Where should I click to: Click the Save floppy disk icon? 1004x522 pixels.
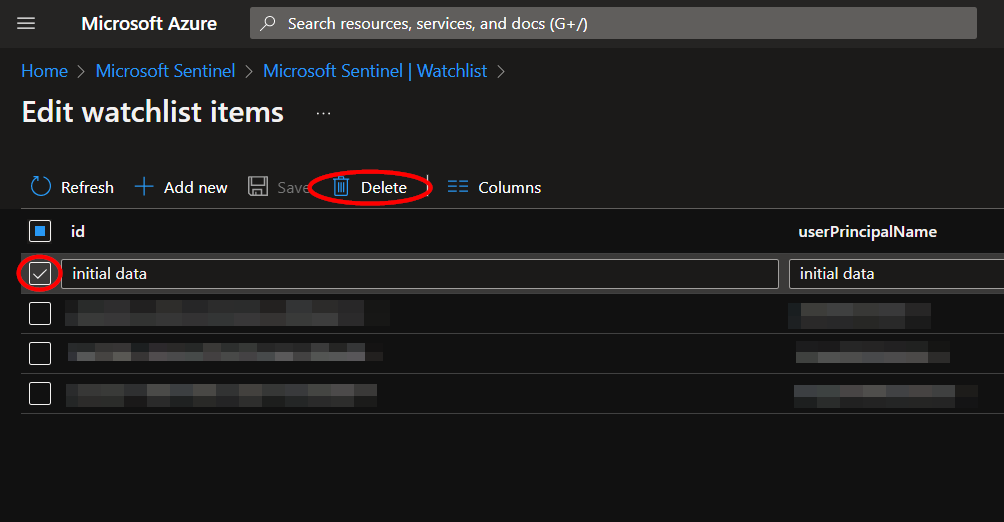tap(258, 187)
